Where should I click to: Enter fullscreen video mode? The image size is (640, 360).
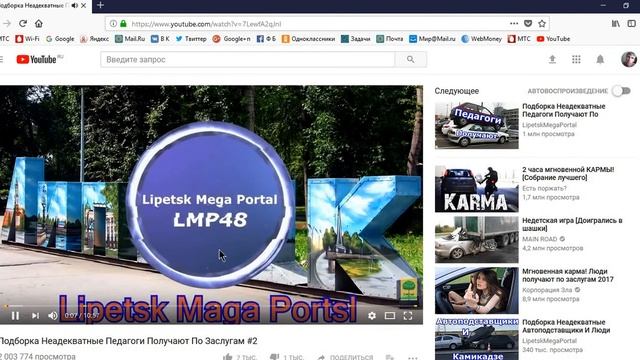pos(408,316)
